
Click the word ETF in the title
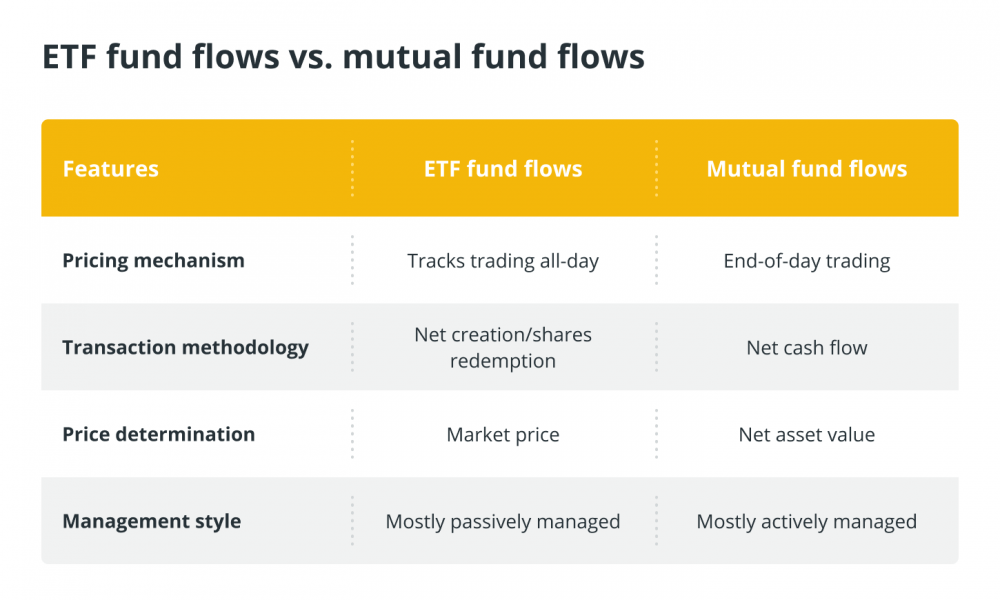(70, 56)
